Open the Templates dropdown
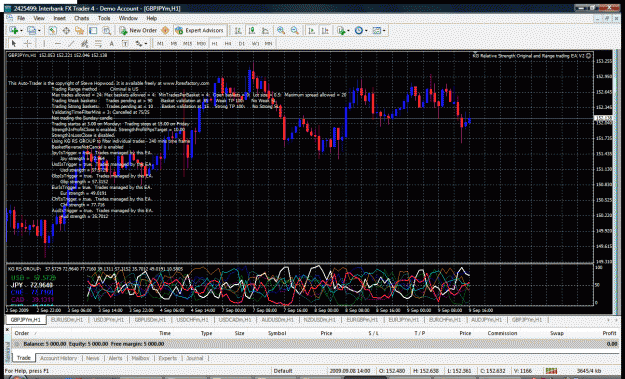The image size is (625, 379). (x=378, y=31)
